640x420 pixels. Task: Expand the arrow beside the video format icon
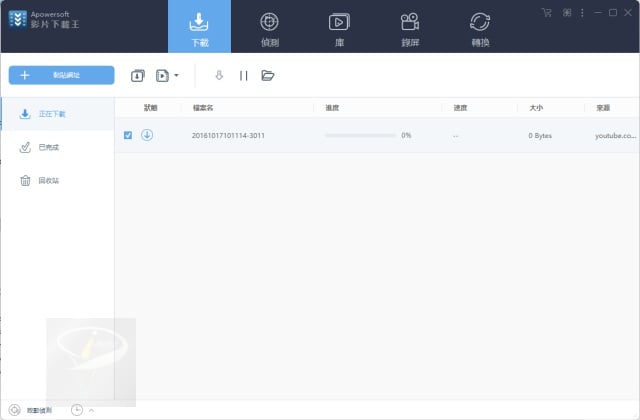(x=176, y=75)
